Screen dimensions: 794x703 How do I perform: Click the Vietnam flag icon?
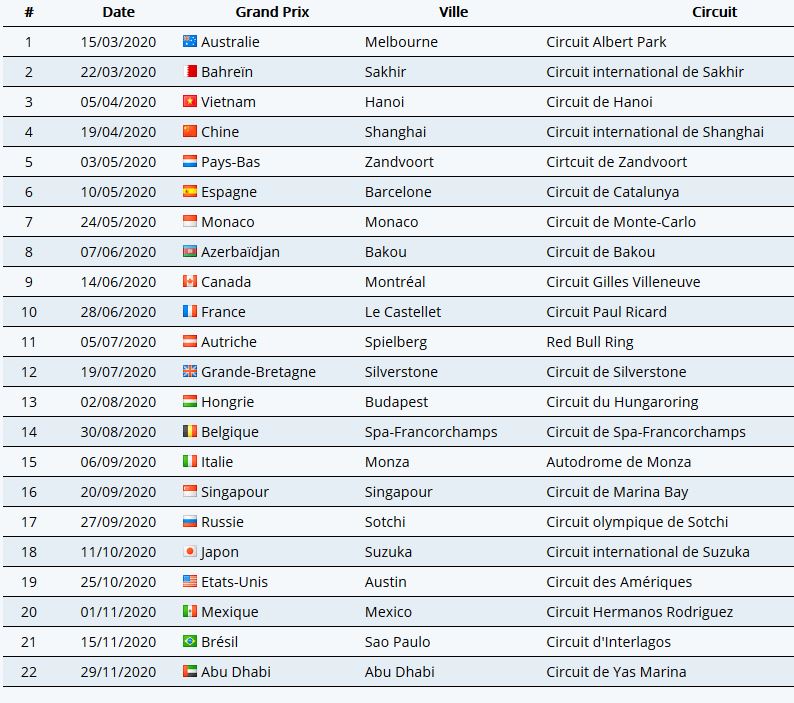pos(190,101)
